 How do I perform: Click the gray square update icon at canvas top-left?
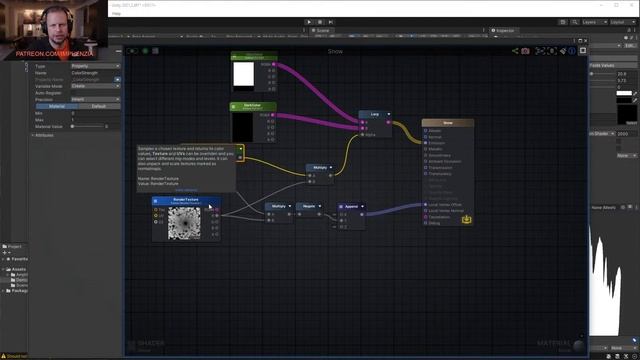coord(155,51)
